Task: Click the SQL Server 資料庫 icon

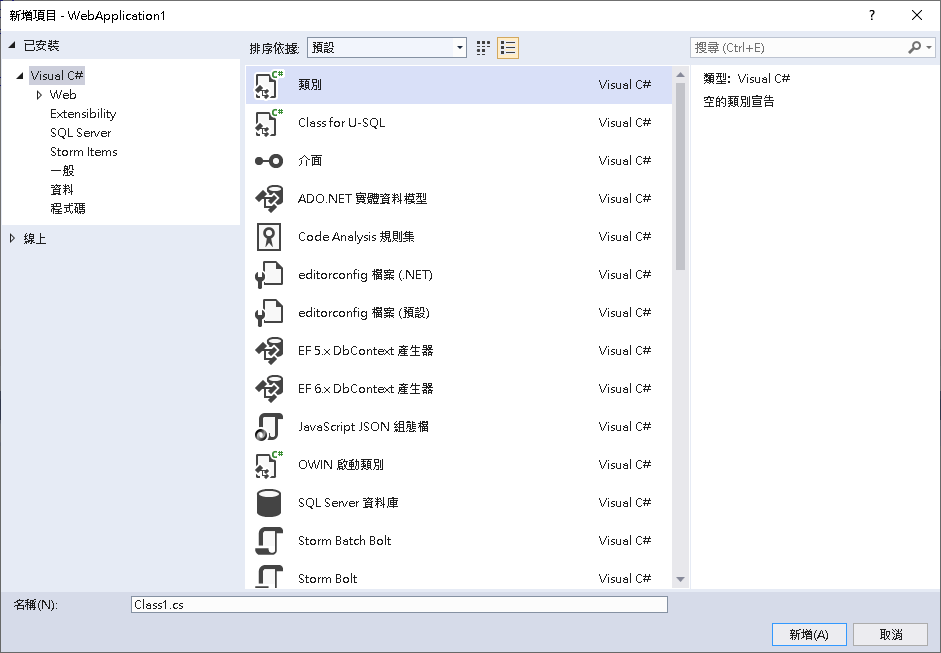Action: pos(269,503)
